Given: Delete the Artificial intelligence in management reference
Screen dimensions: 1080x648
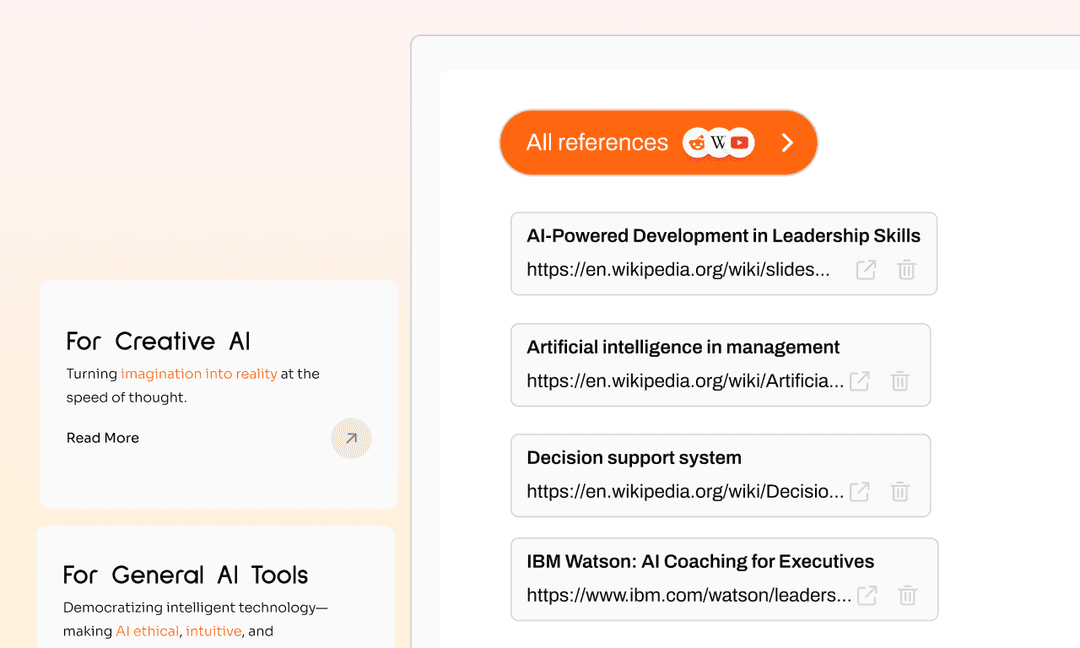Looking at the screenshot, I should point(900,381).
